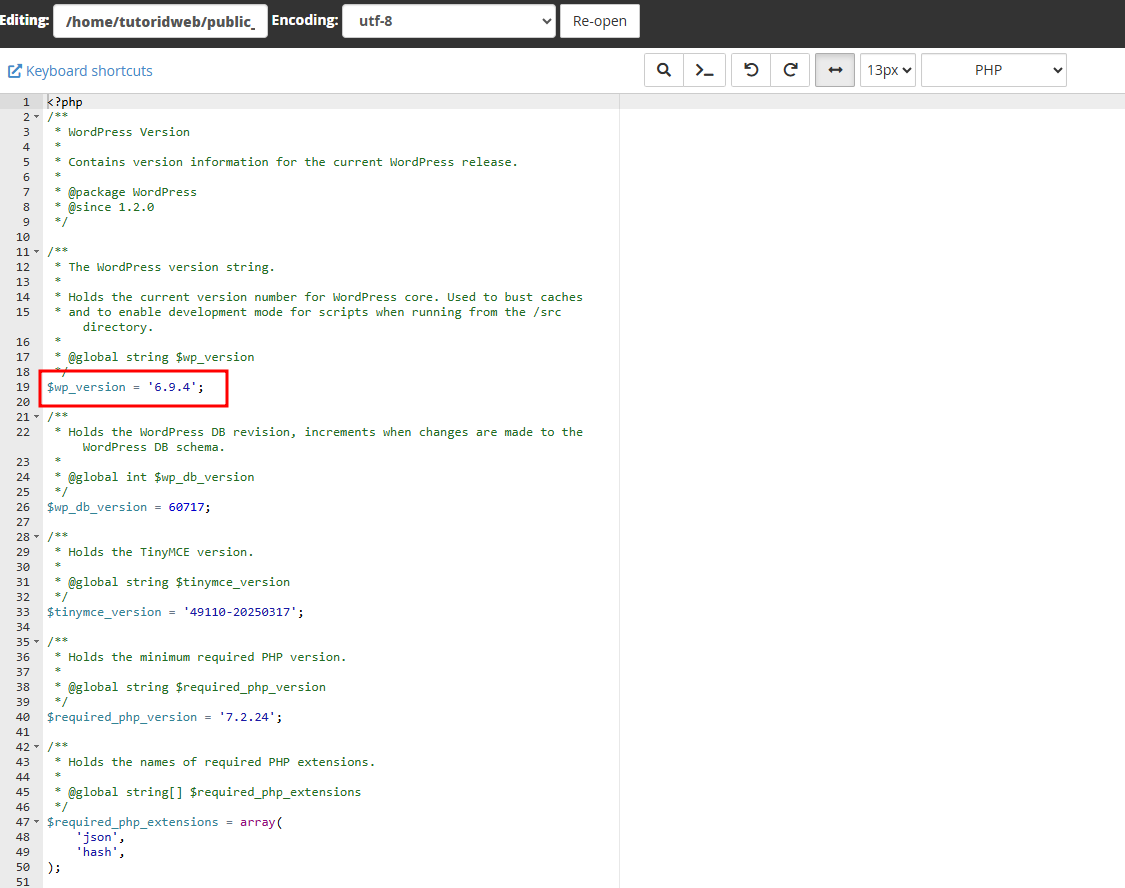Collapse the comment fold at line 28
1125x888 pixels.
click(x=37, y=537)
